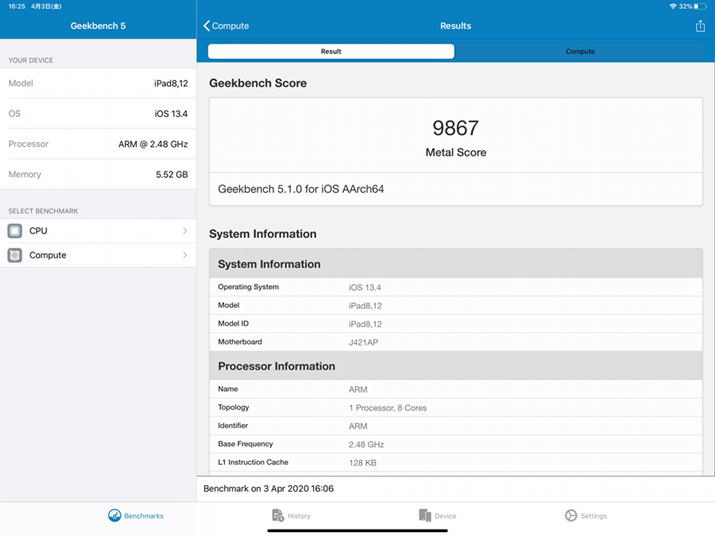The height and width of the screenshot is (536, 715).
Task: Tap the Processor ARM @ 2.48 GHz row
Action: click(98, 144)
